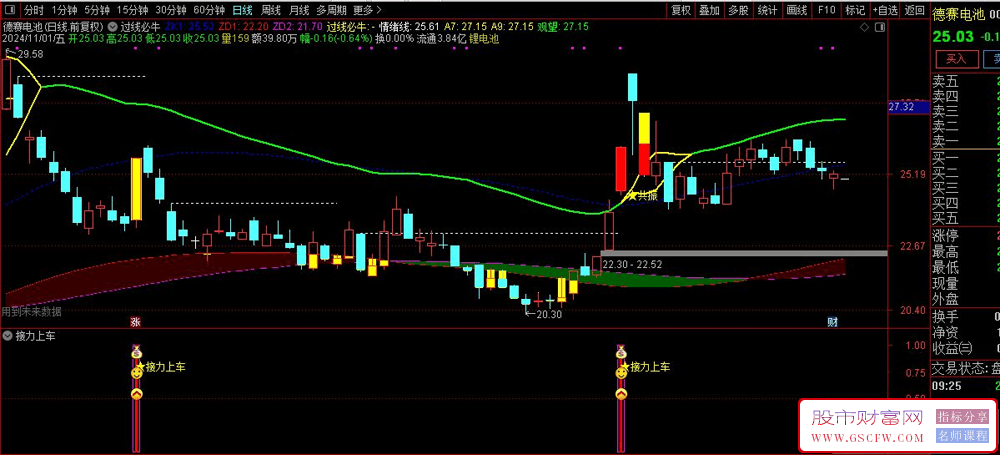Click the 叠加 overlay button
Viewport: 1000px width, 455px height.
[709, 10]
